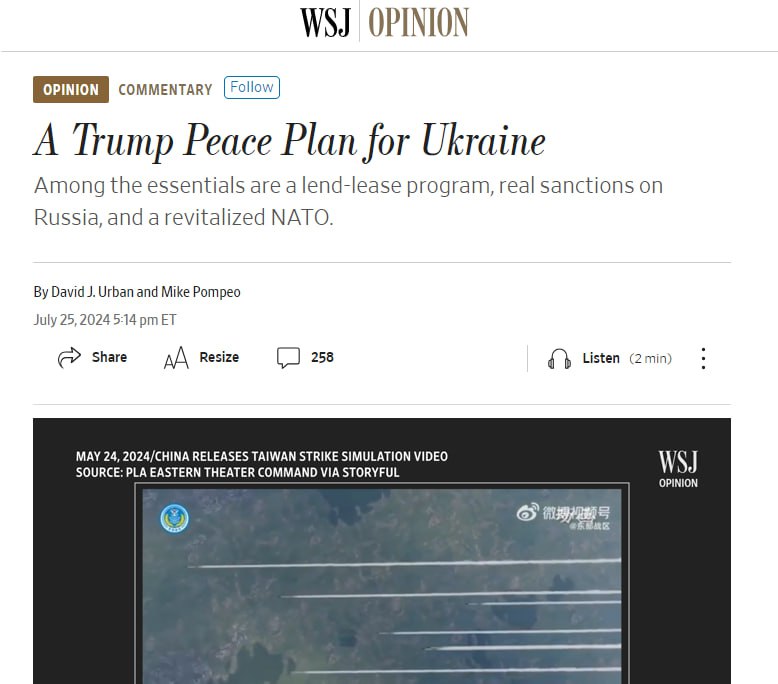Open author Mike Pompeo's page

[201, 292]
